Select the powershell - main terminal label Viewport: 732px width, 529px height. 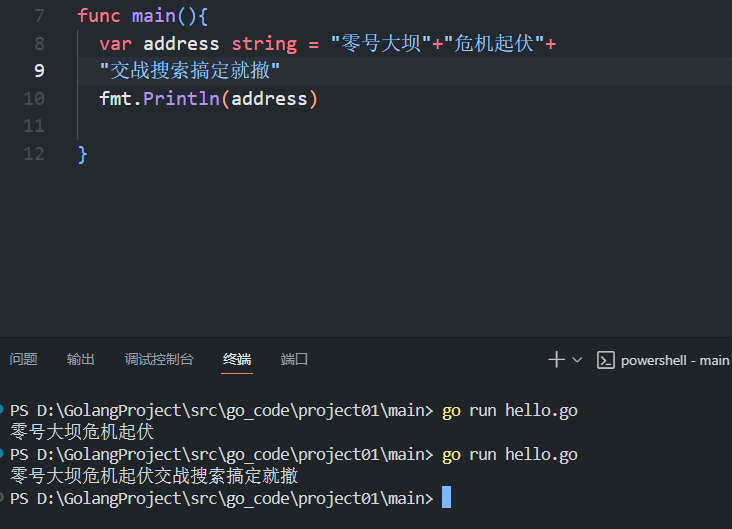tap(674, 360)
